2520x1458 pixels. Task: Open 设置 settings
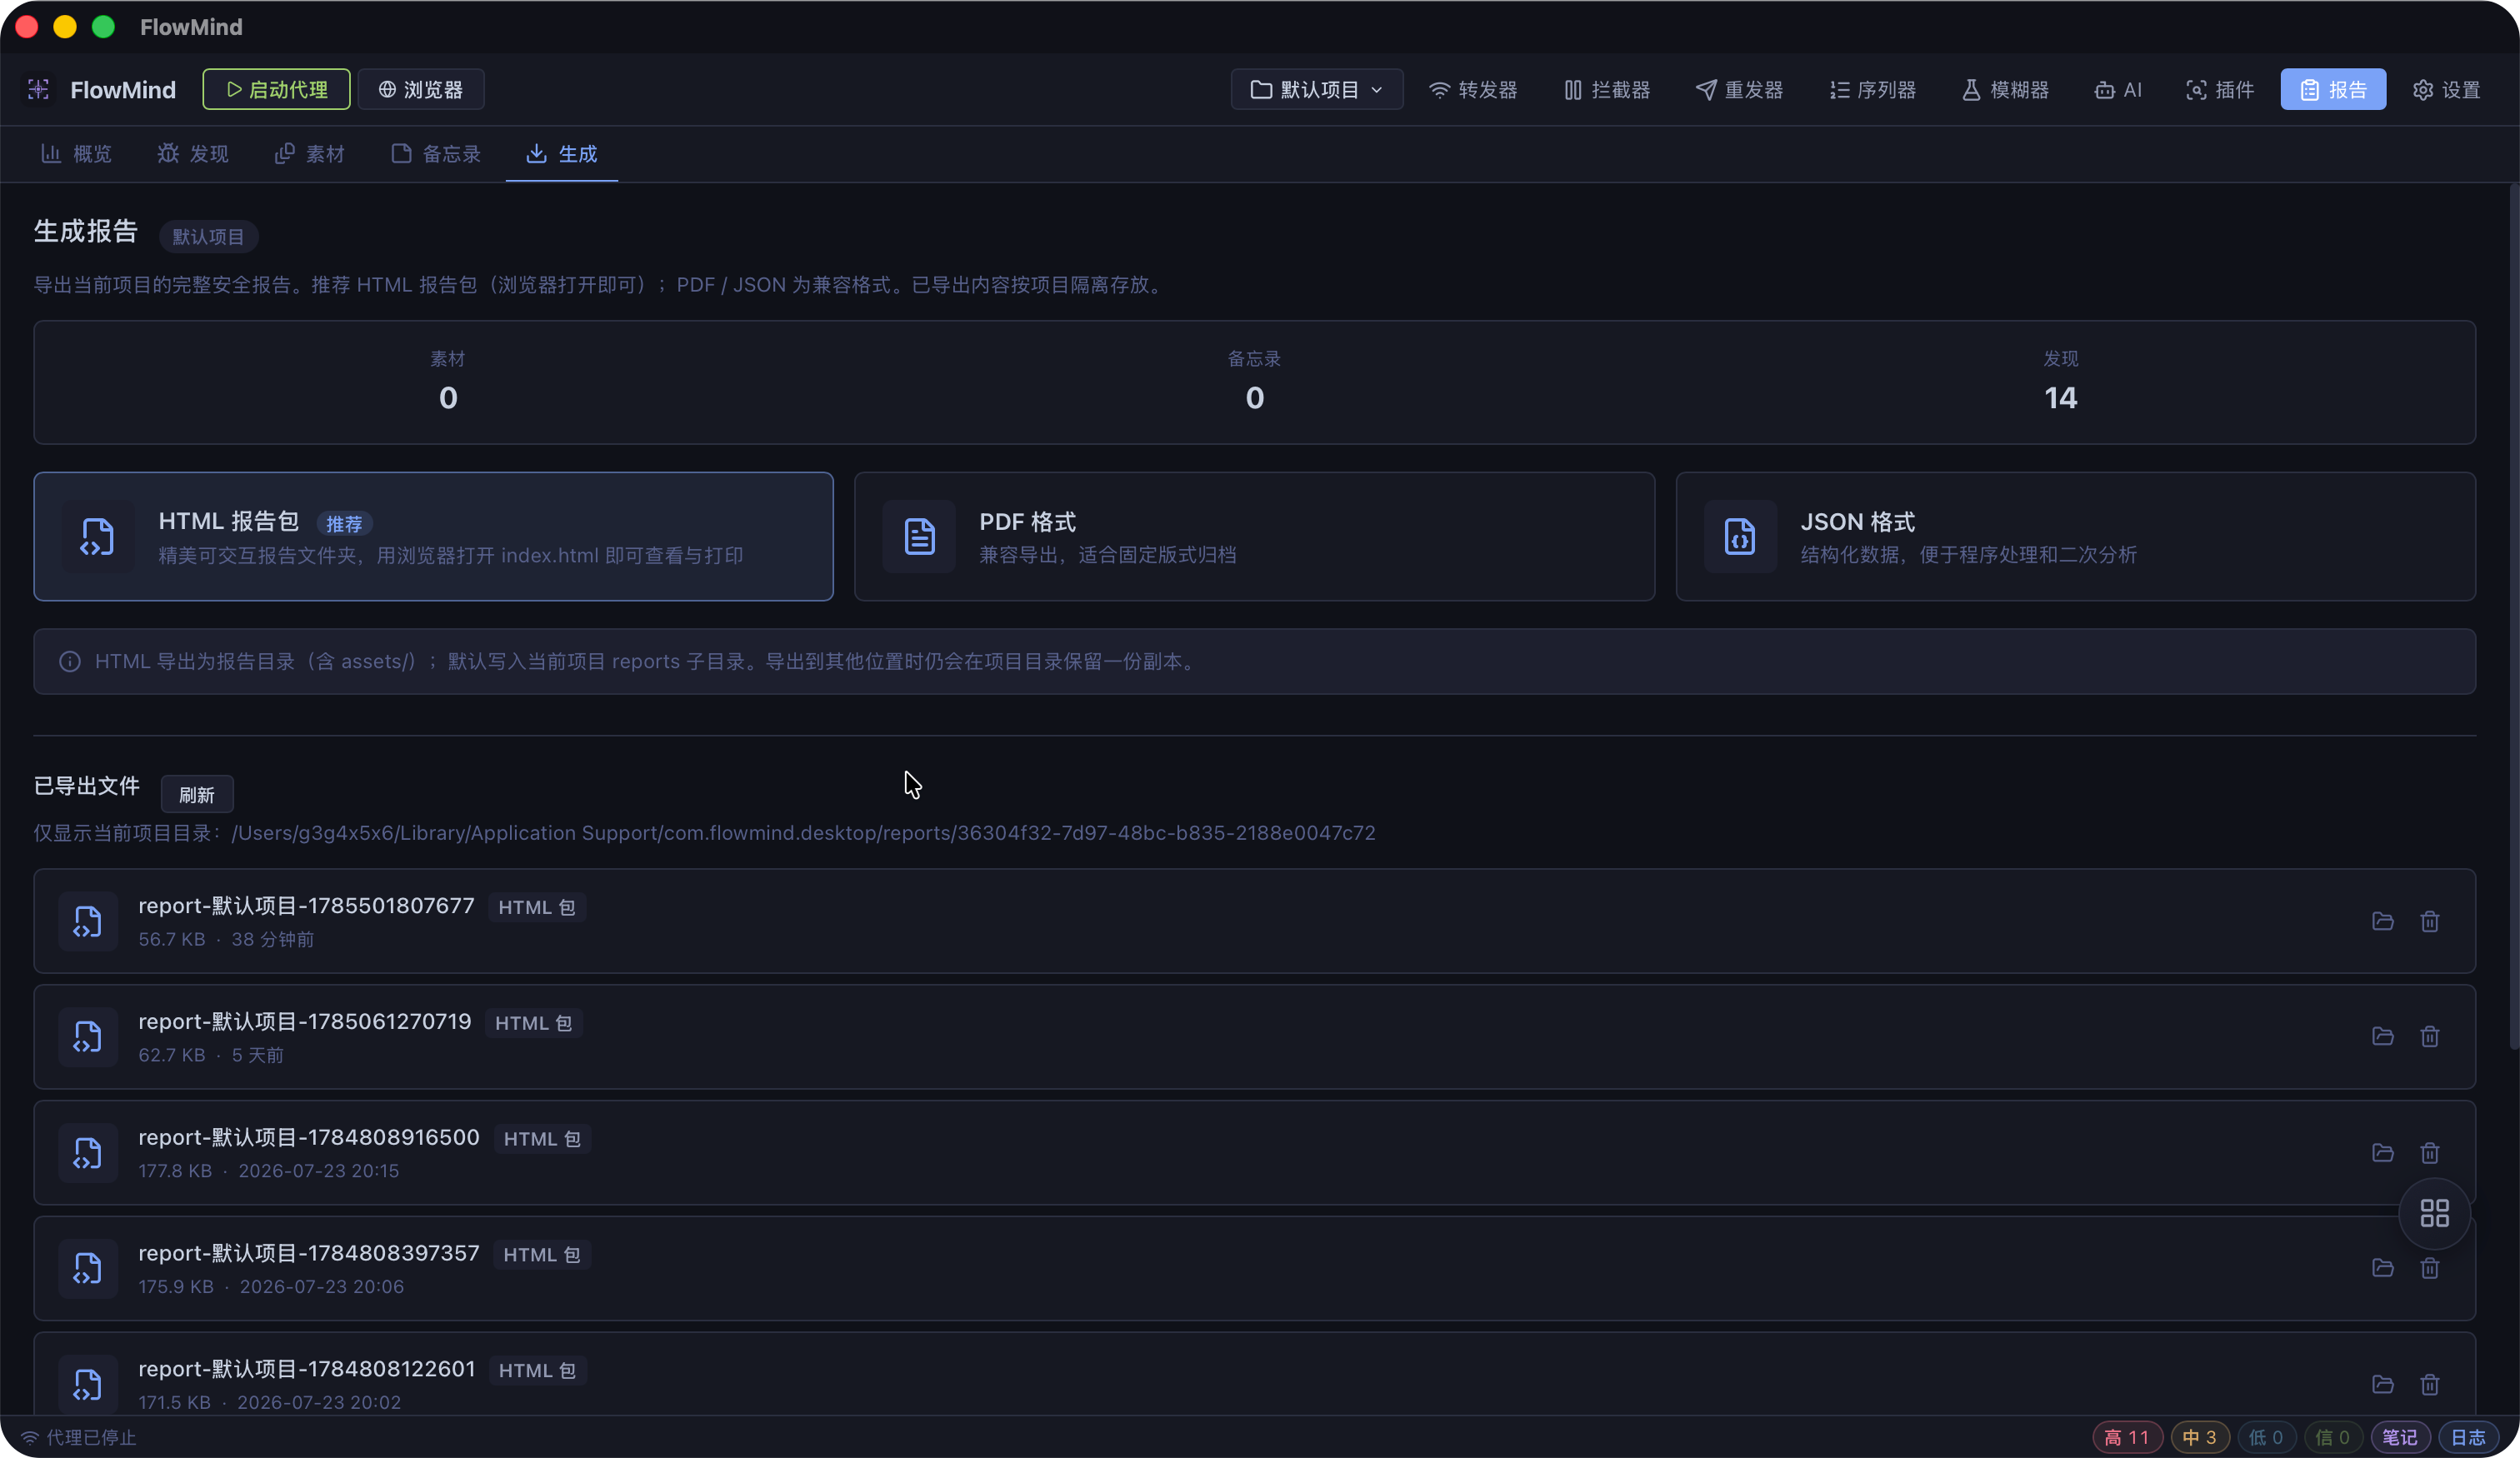tap(2446, 90)
